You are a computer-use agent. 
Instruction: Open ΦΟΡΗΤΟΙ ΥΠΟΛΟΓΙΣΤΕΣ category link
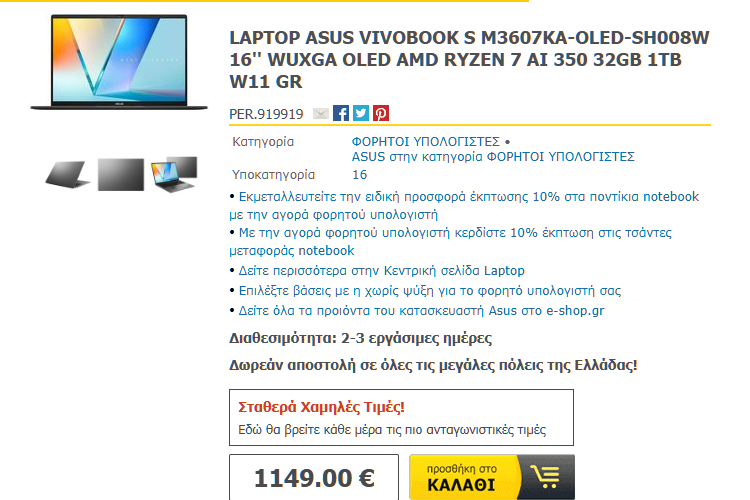coord(426,142)
